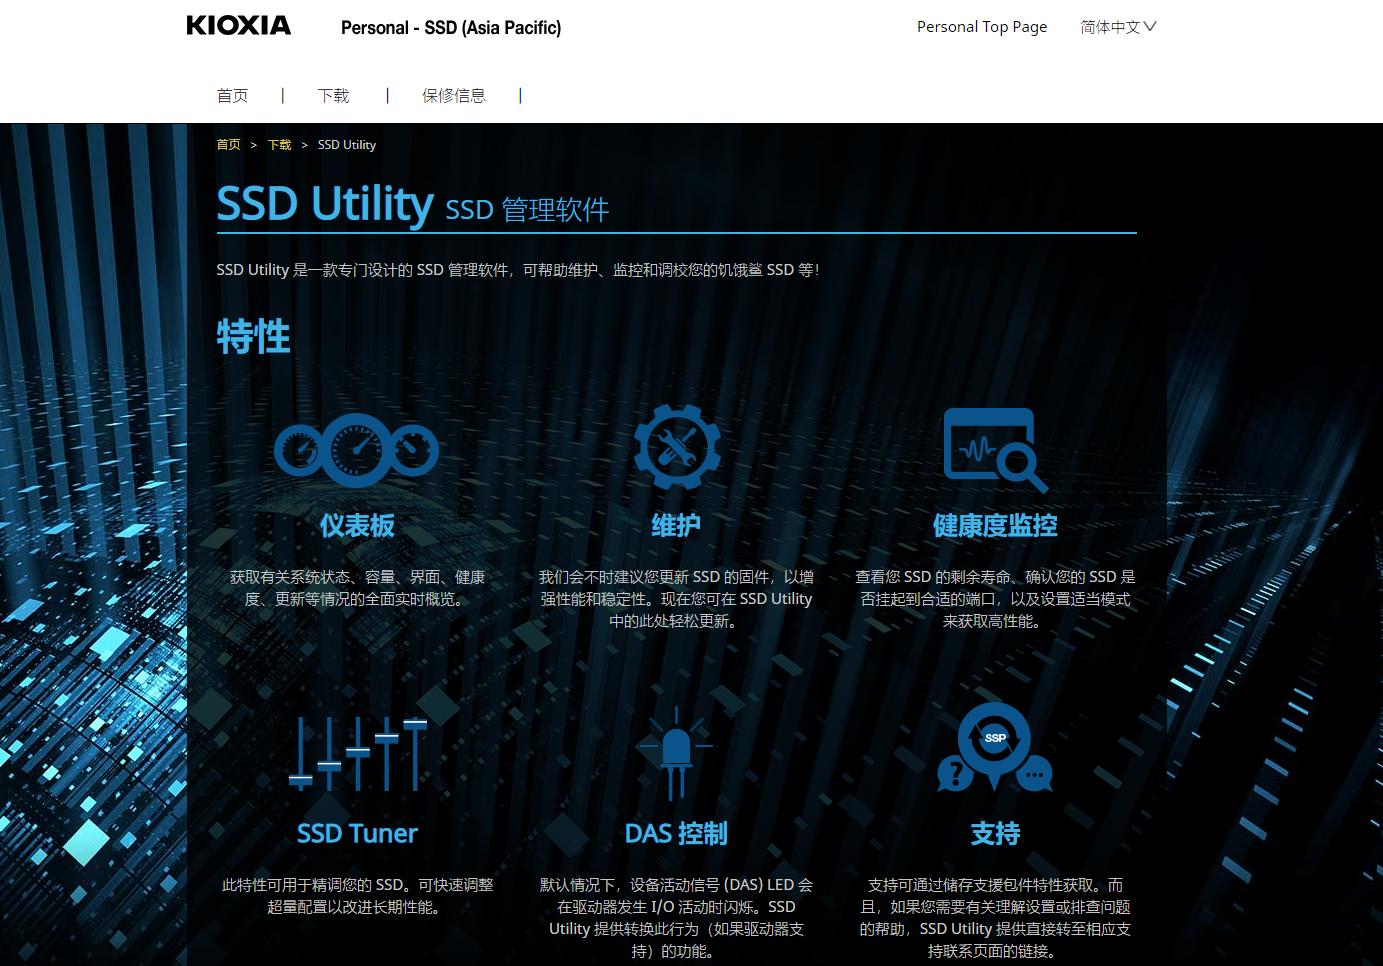The height and width of the screenshot is (966, 1383).
Task: Open the 保修信息 menu item
Action: coord(454,96)
